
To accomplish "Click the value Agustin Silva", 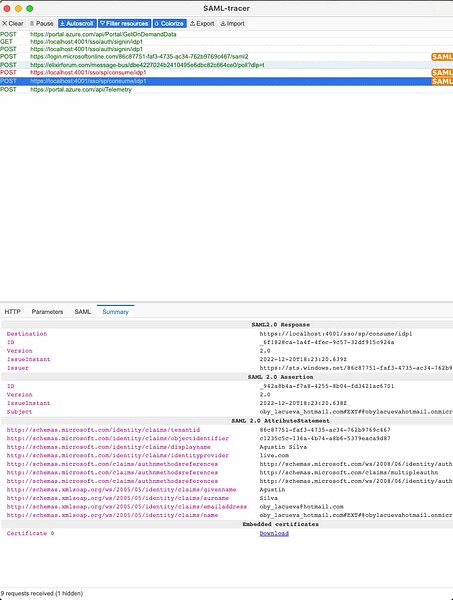I will coord(283,447).
